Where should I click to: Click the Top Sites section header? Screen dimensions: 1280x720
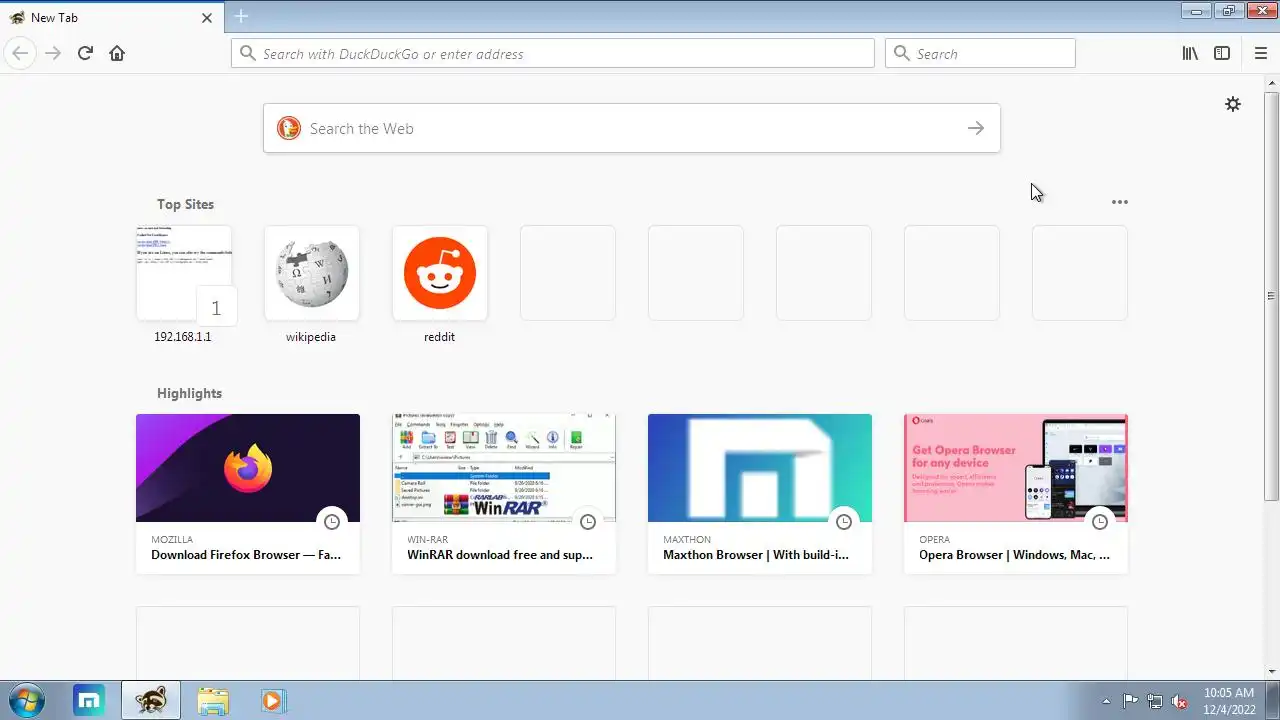pyautogui.click(x=185, y=204)
